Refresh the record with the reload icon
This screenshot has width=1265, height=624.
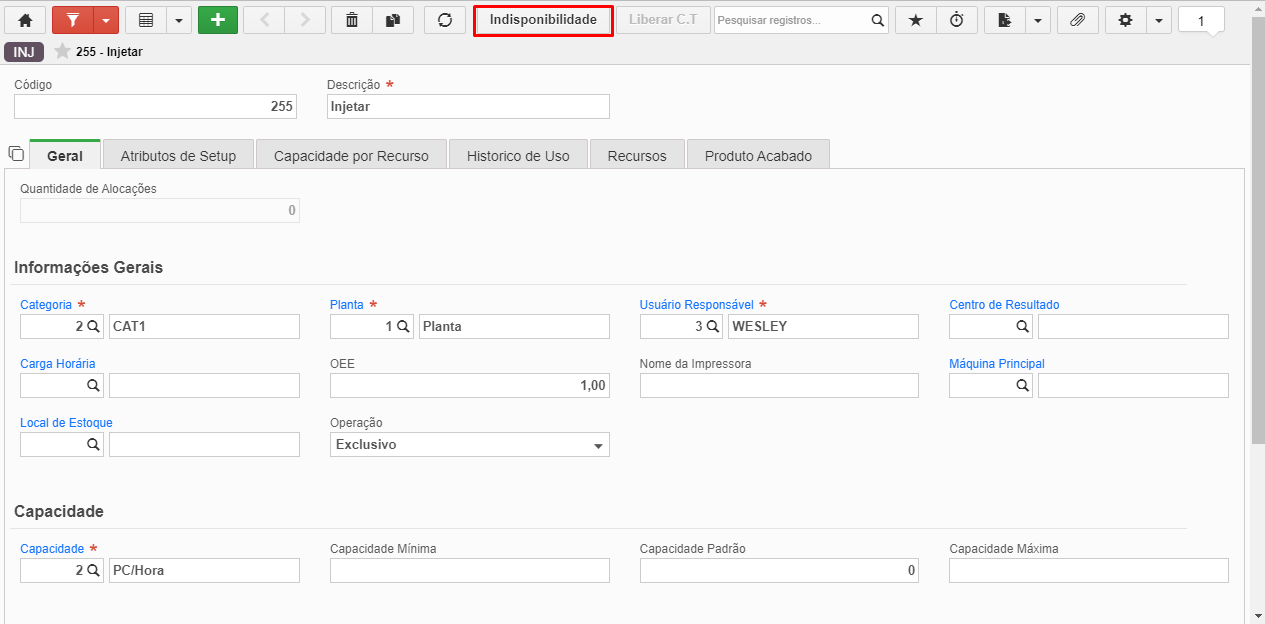445,20
